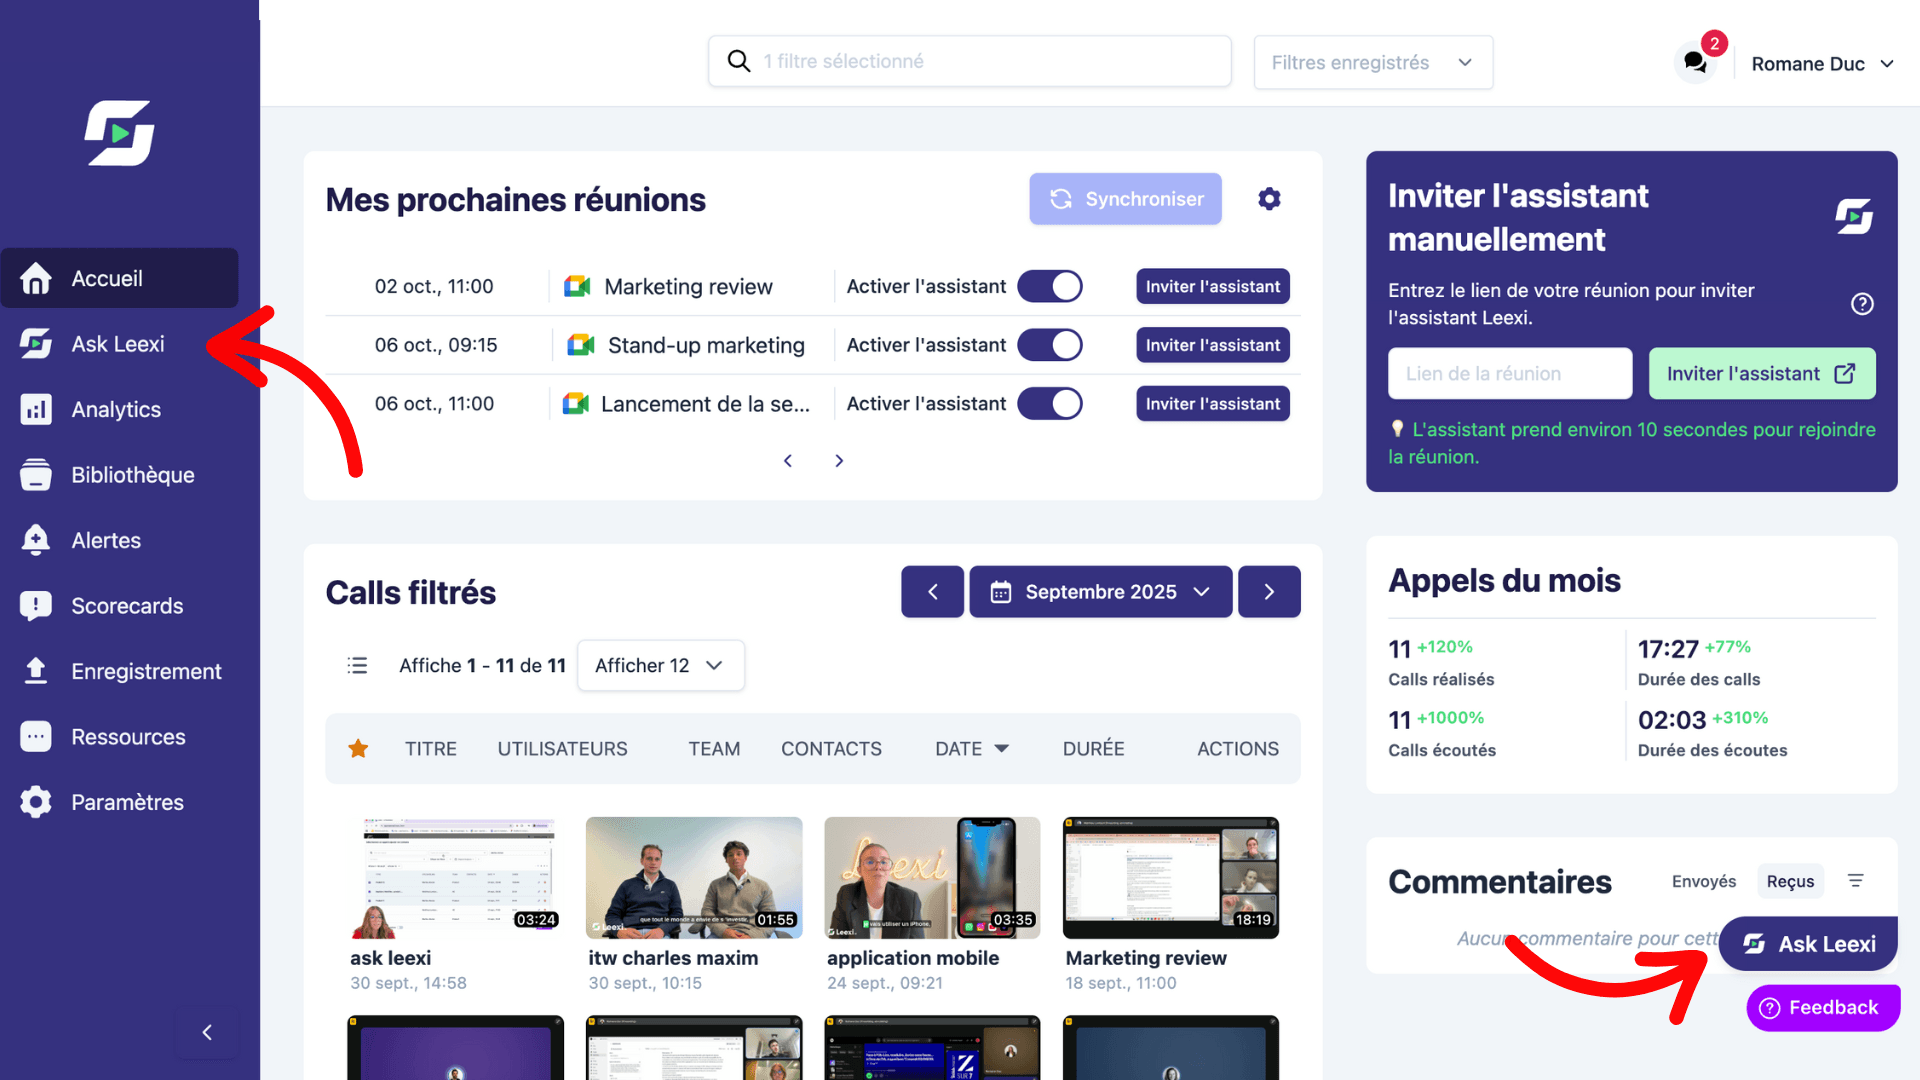This screenshot has width=1920, height=1080.
Task: View the Alertes section
Action: pyautogui.click(x=106, y=540)
